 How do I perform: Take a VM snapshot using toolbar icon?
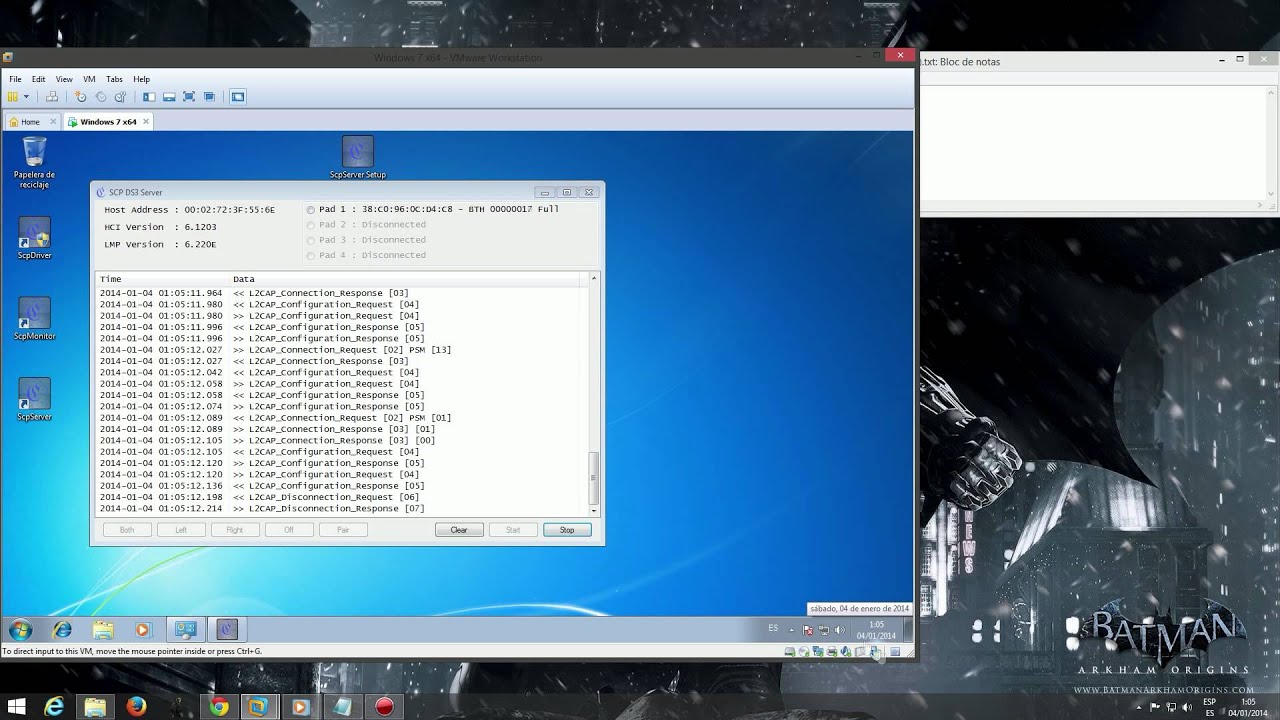coord(81,97)
